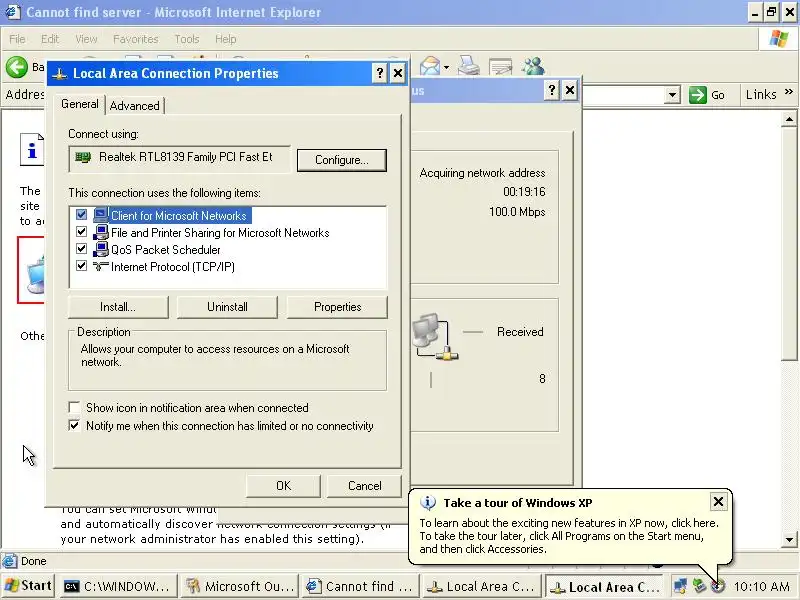Screen dimensions: 800x600
Task: Click the 10:10 AM system clock
Action: (761, 587)
